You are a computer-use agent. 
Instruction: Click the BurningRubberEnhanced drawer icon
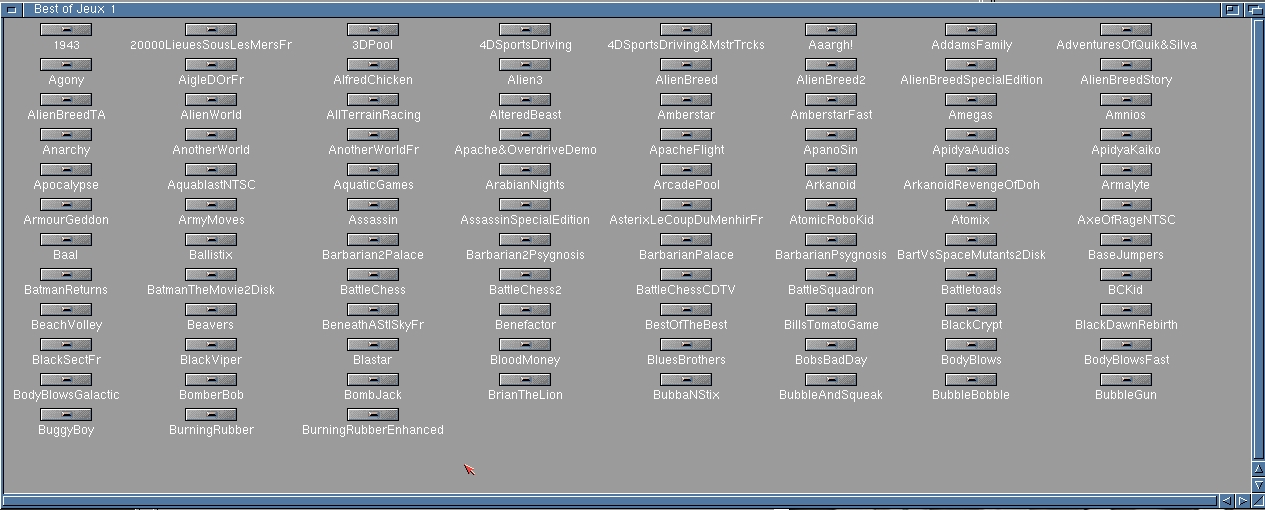(373, 415)
